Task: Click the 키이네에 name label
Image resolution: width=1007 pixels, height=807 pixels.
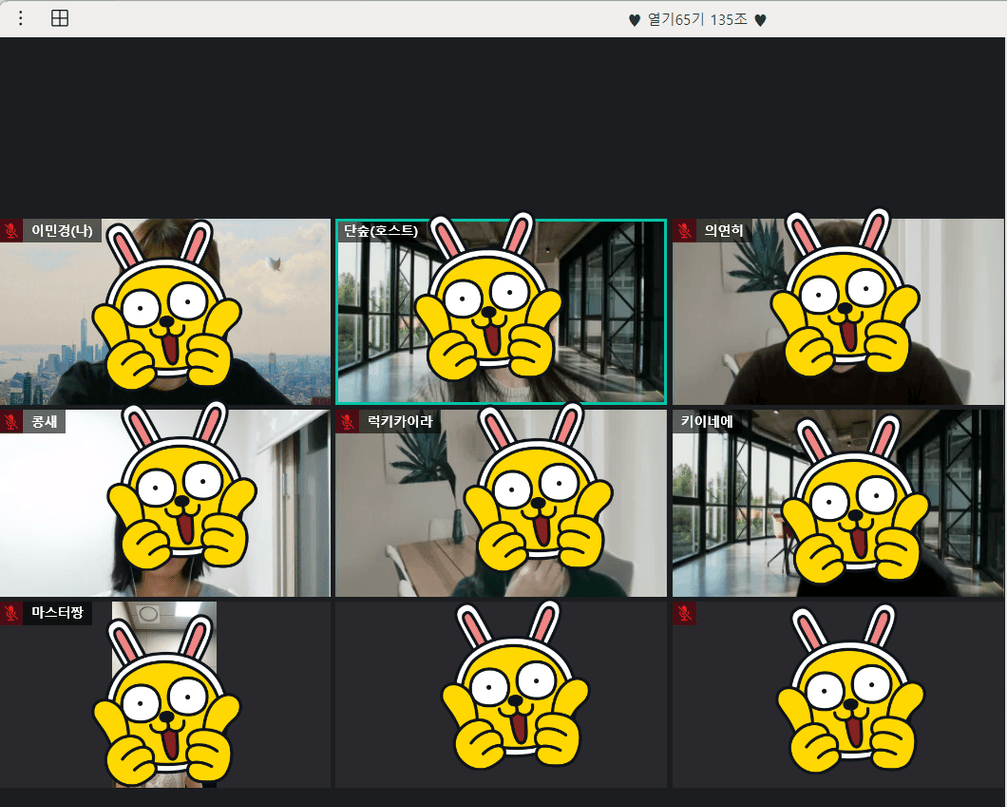Action: click(706, 422)
